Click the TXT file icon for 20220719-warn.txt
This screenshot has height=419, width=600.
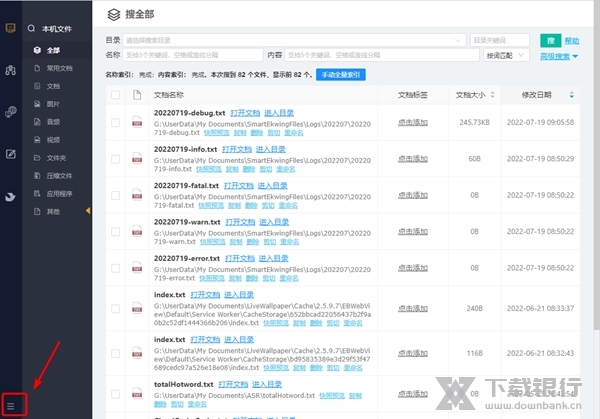(x=137, y=231)
